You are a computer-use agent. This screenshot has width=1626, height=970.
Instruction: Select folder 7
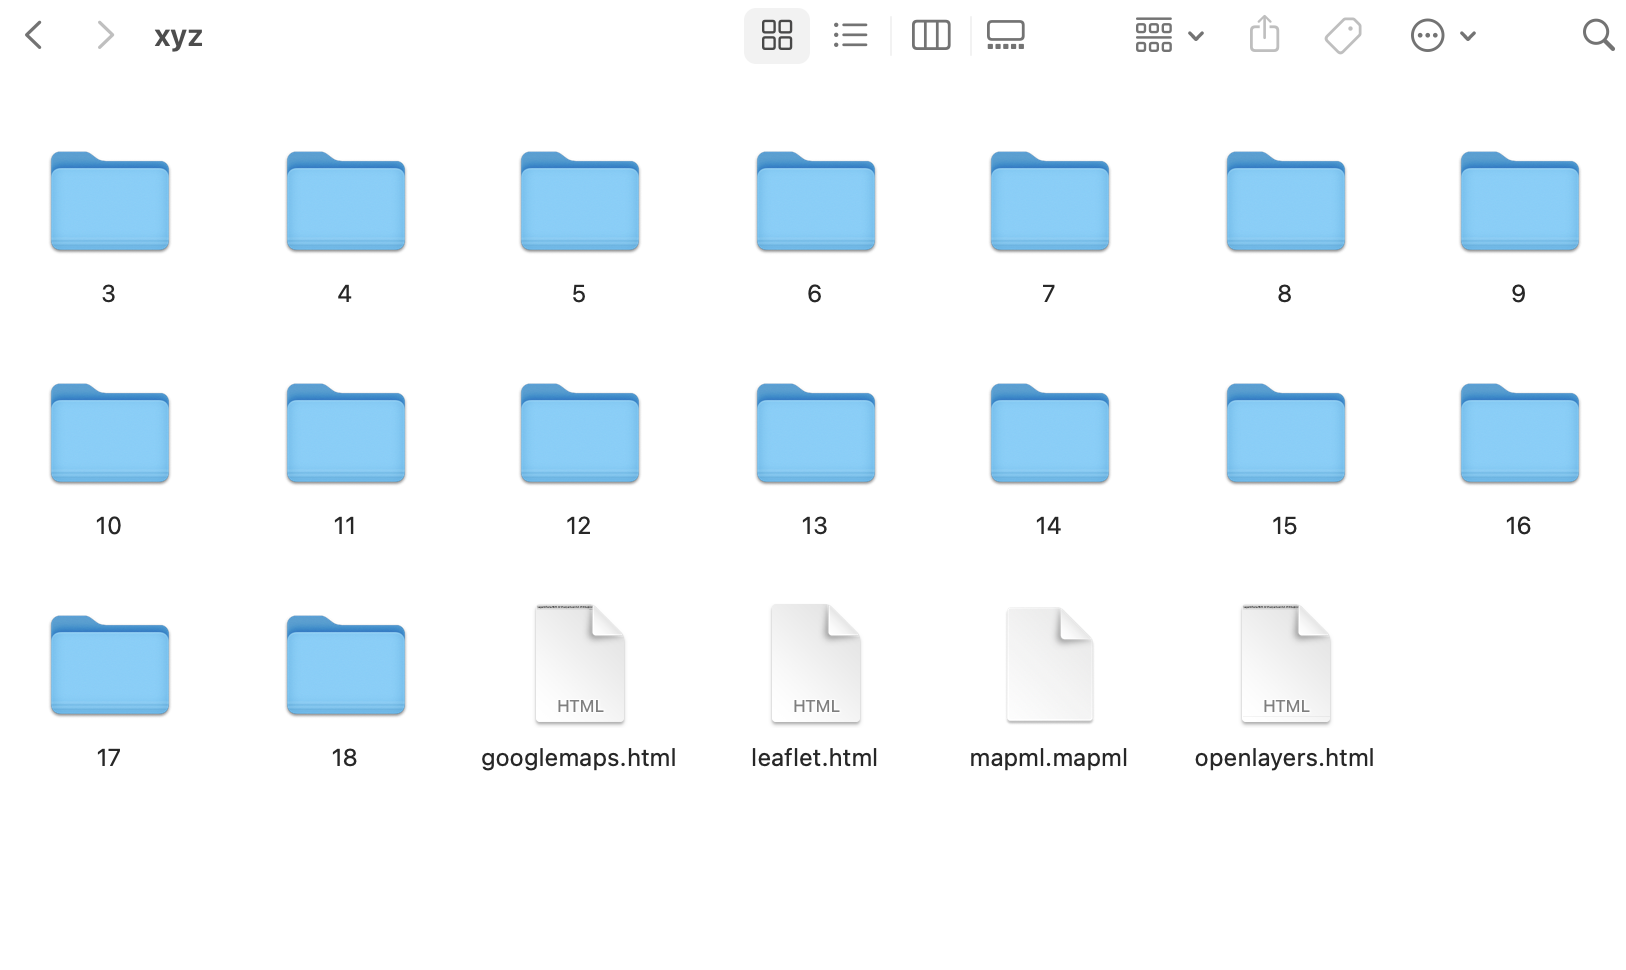tap(1050, 201)
